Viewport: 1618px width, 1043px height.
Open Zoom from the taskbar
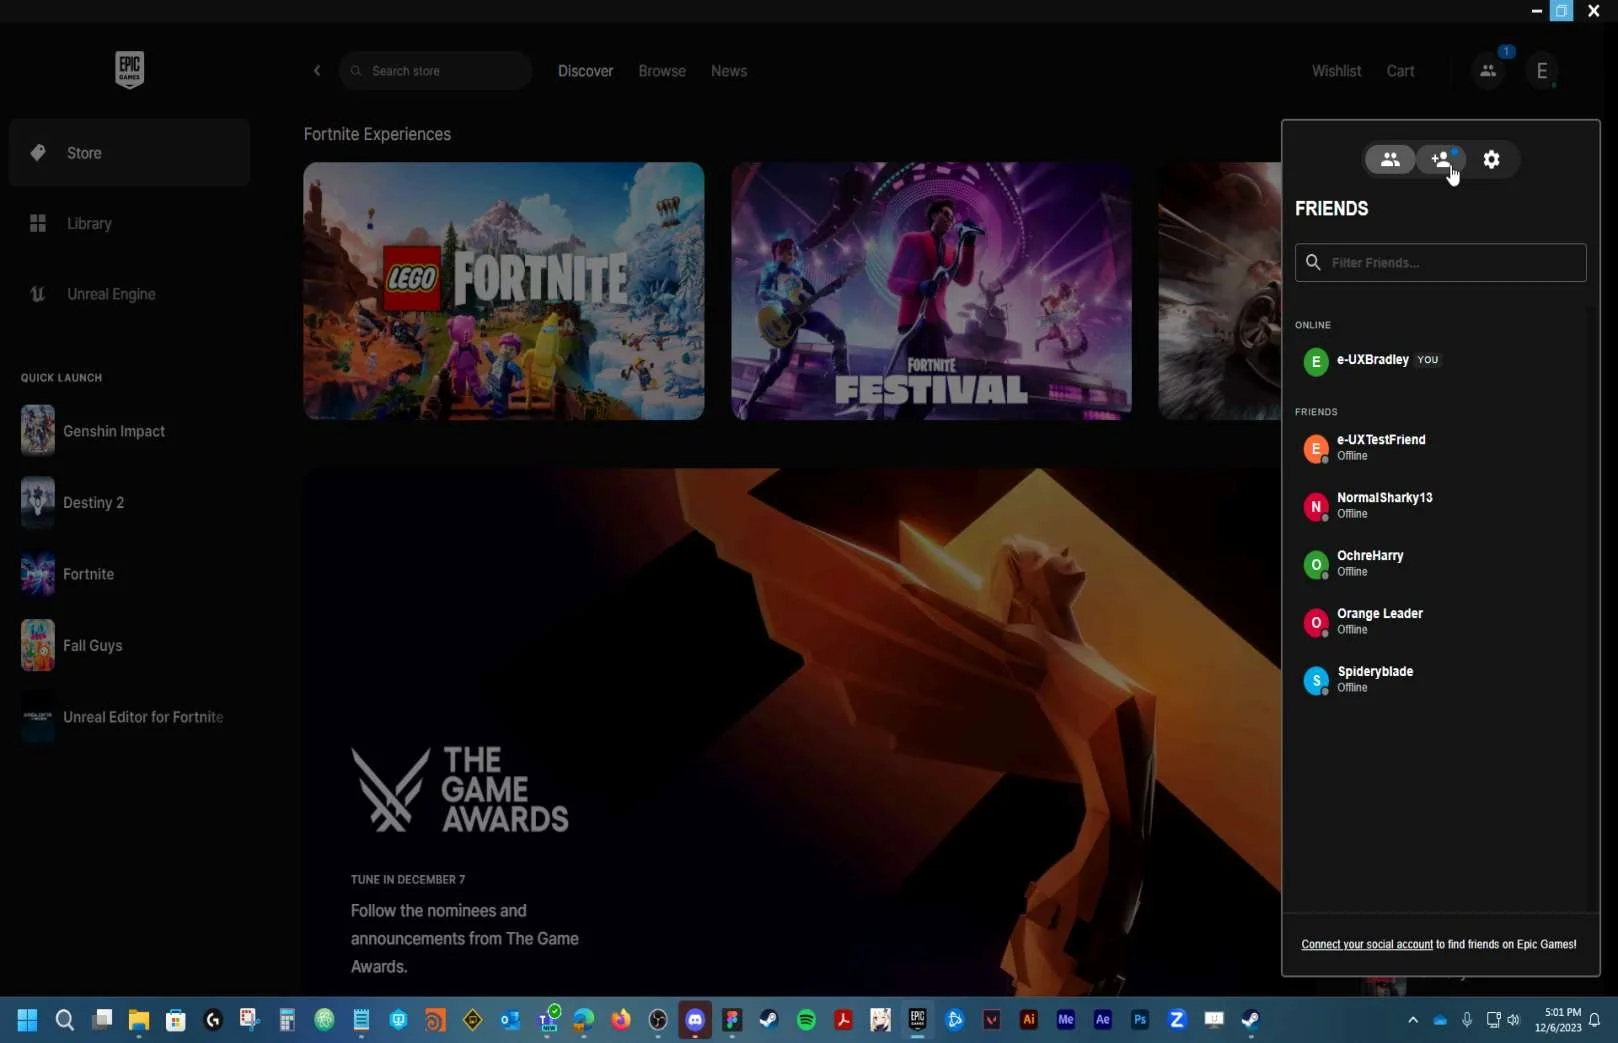tap(1176, 1020)
